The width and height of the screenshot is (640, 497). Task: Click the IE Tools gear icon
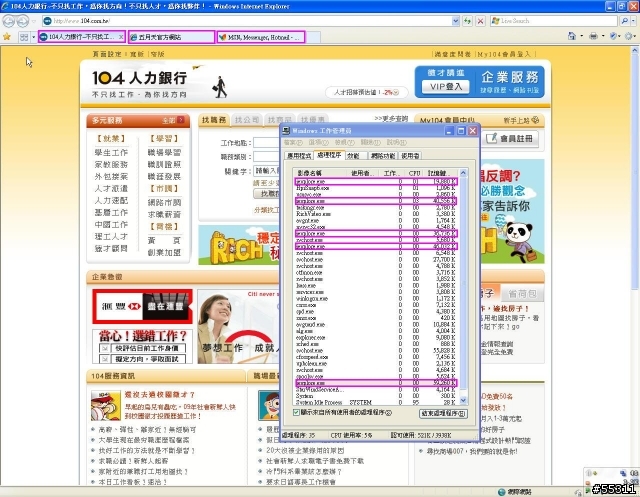(629, 36)
